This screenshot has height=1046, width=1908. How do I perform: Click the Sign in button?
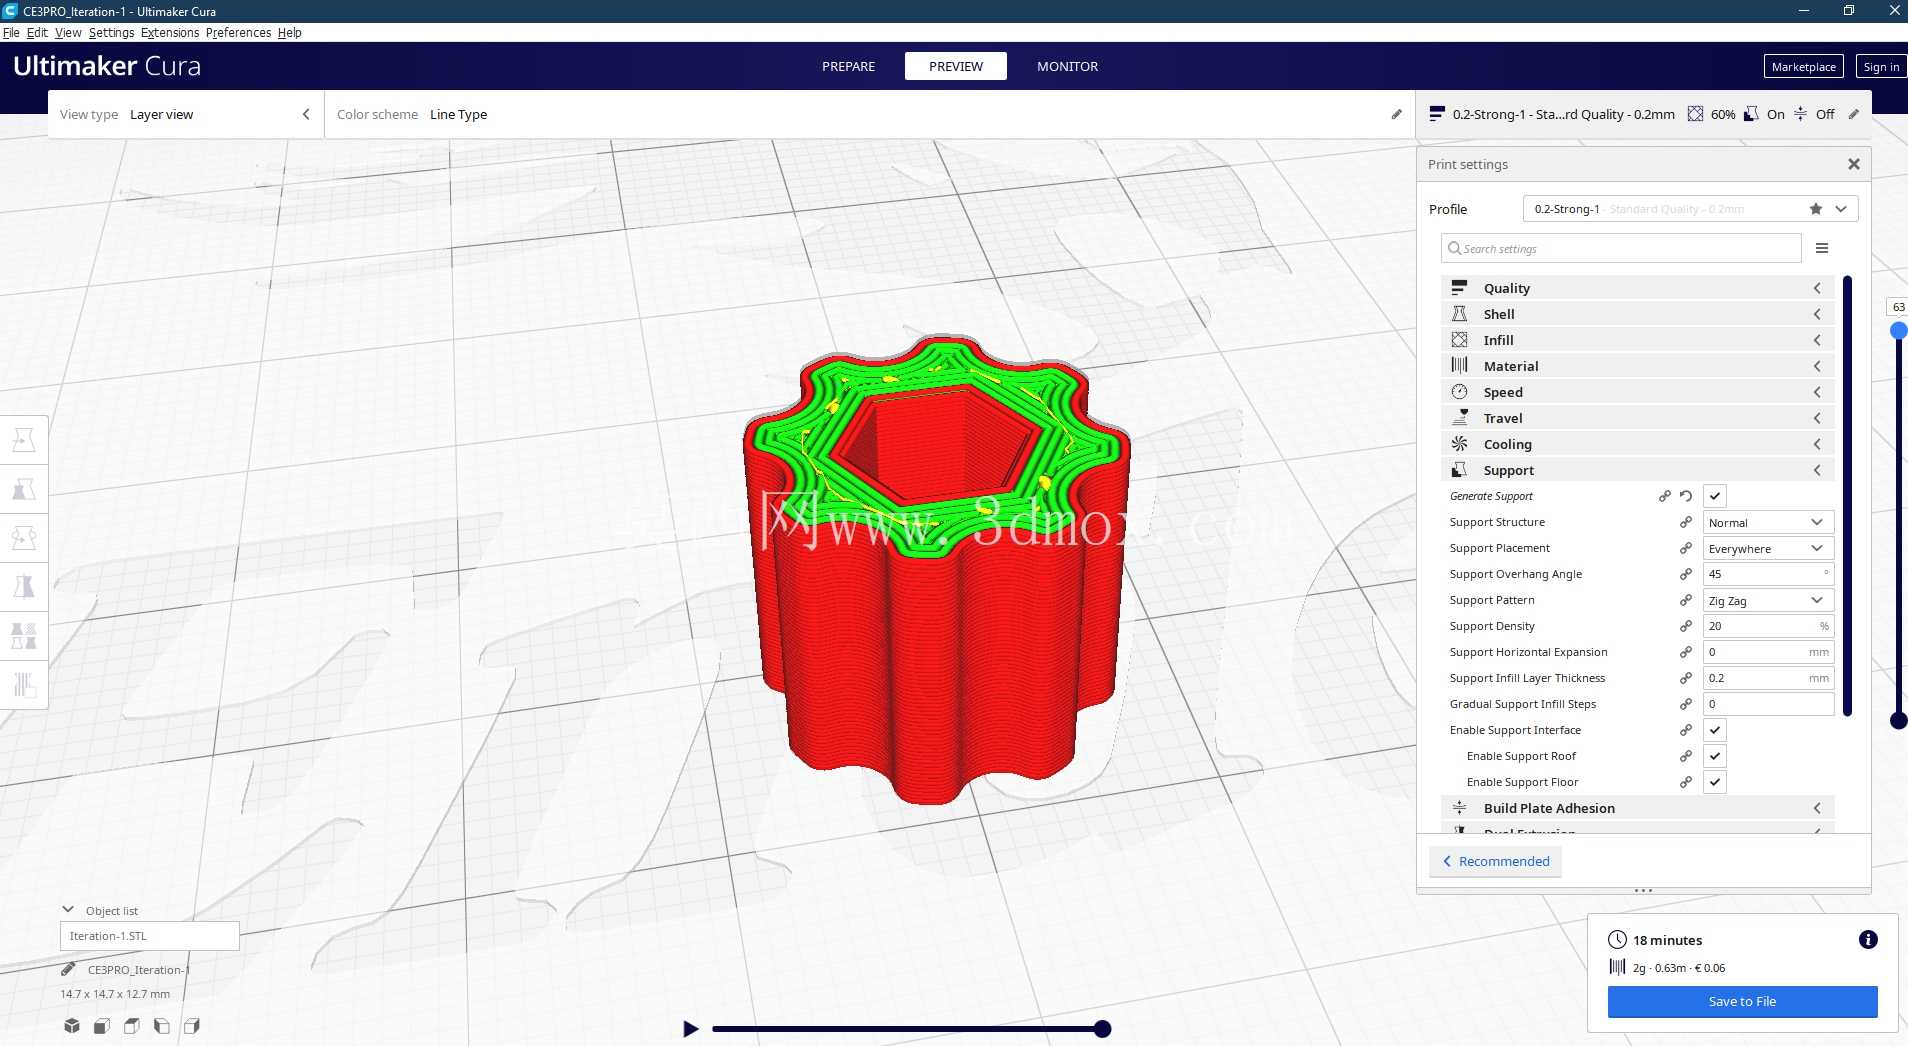coord(1881,67)
